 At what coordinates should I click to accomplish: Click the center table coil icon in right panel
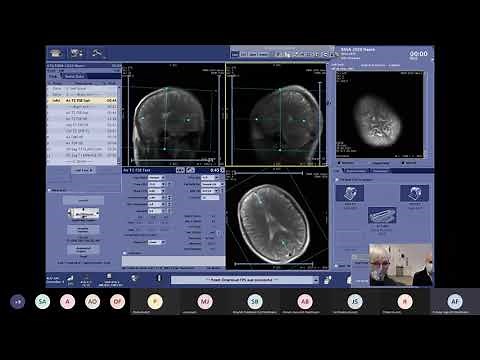[382, 215]
